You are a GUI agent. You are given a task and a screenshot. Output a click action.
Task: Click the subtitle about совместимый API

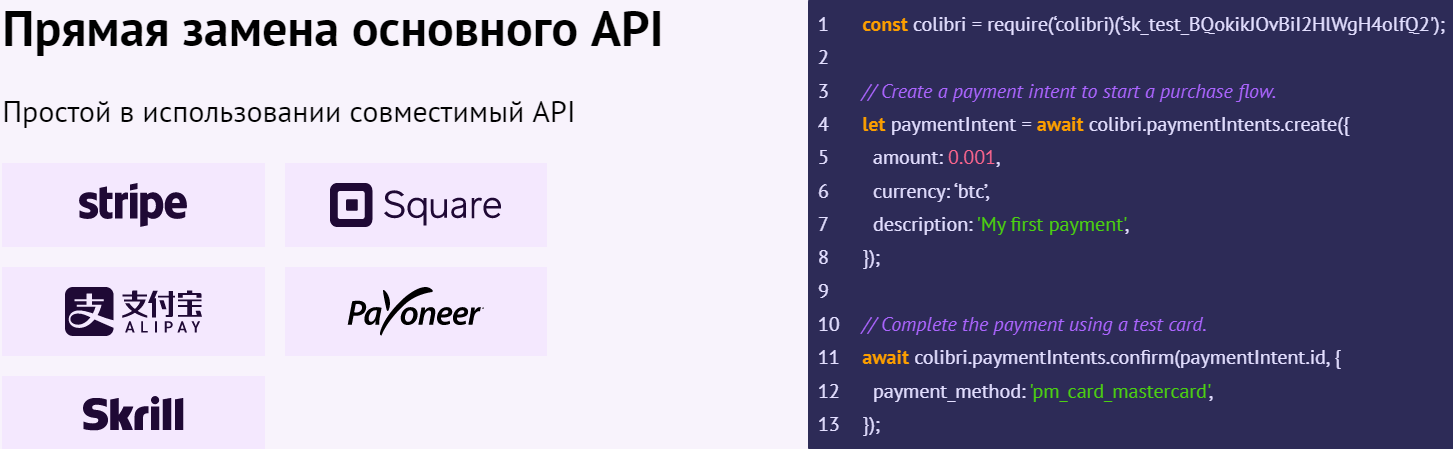tap(289, 112)
